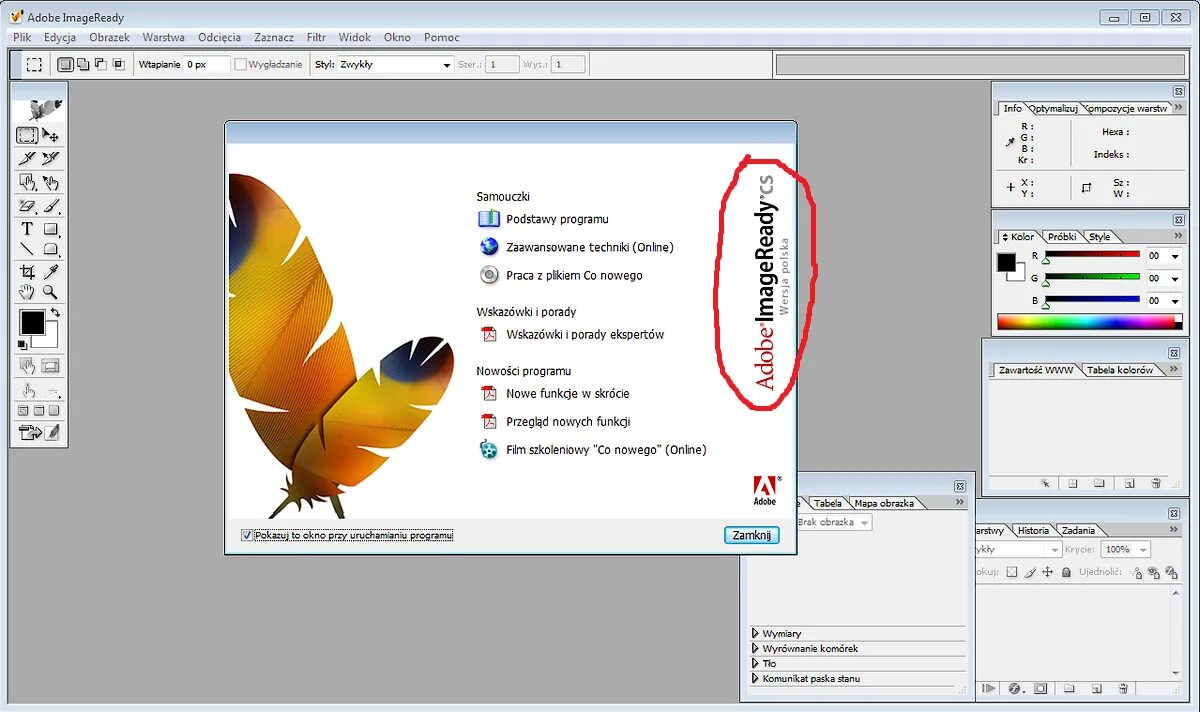Select the Slice Select tool
This screenshot has width=1200, height=712.
coord(50,157)
